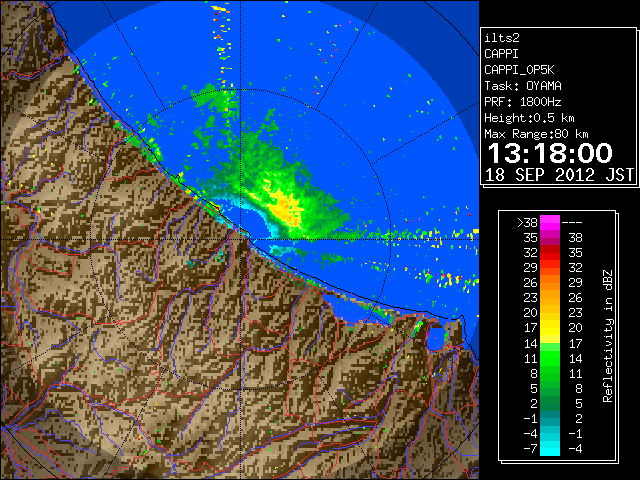Image resolution: width=640 pixels, height=480 pixels.
Task: Click the 'Max Range:80 km' line
Action: (536, 134)
